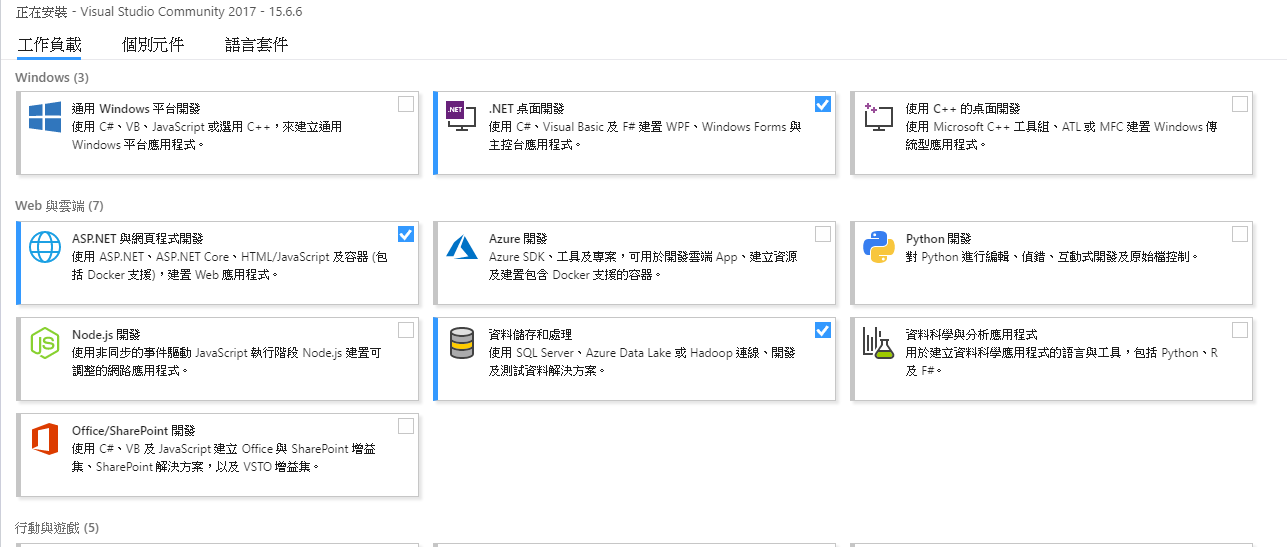Uncheck the ASP.NET 與網頁程式開發 checkbox
The width and height of the screenshot is (1287, 547).
coord(406,234)
